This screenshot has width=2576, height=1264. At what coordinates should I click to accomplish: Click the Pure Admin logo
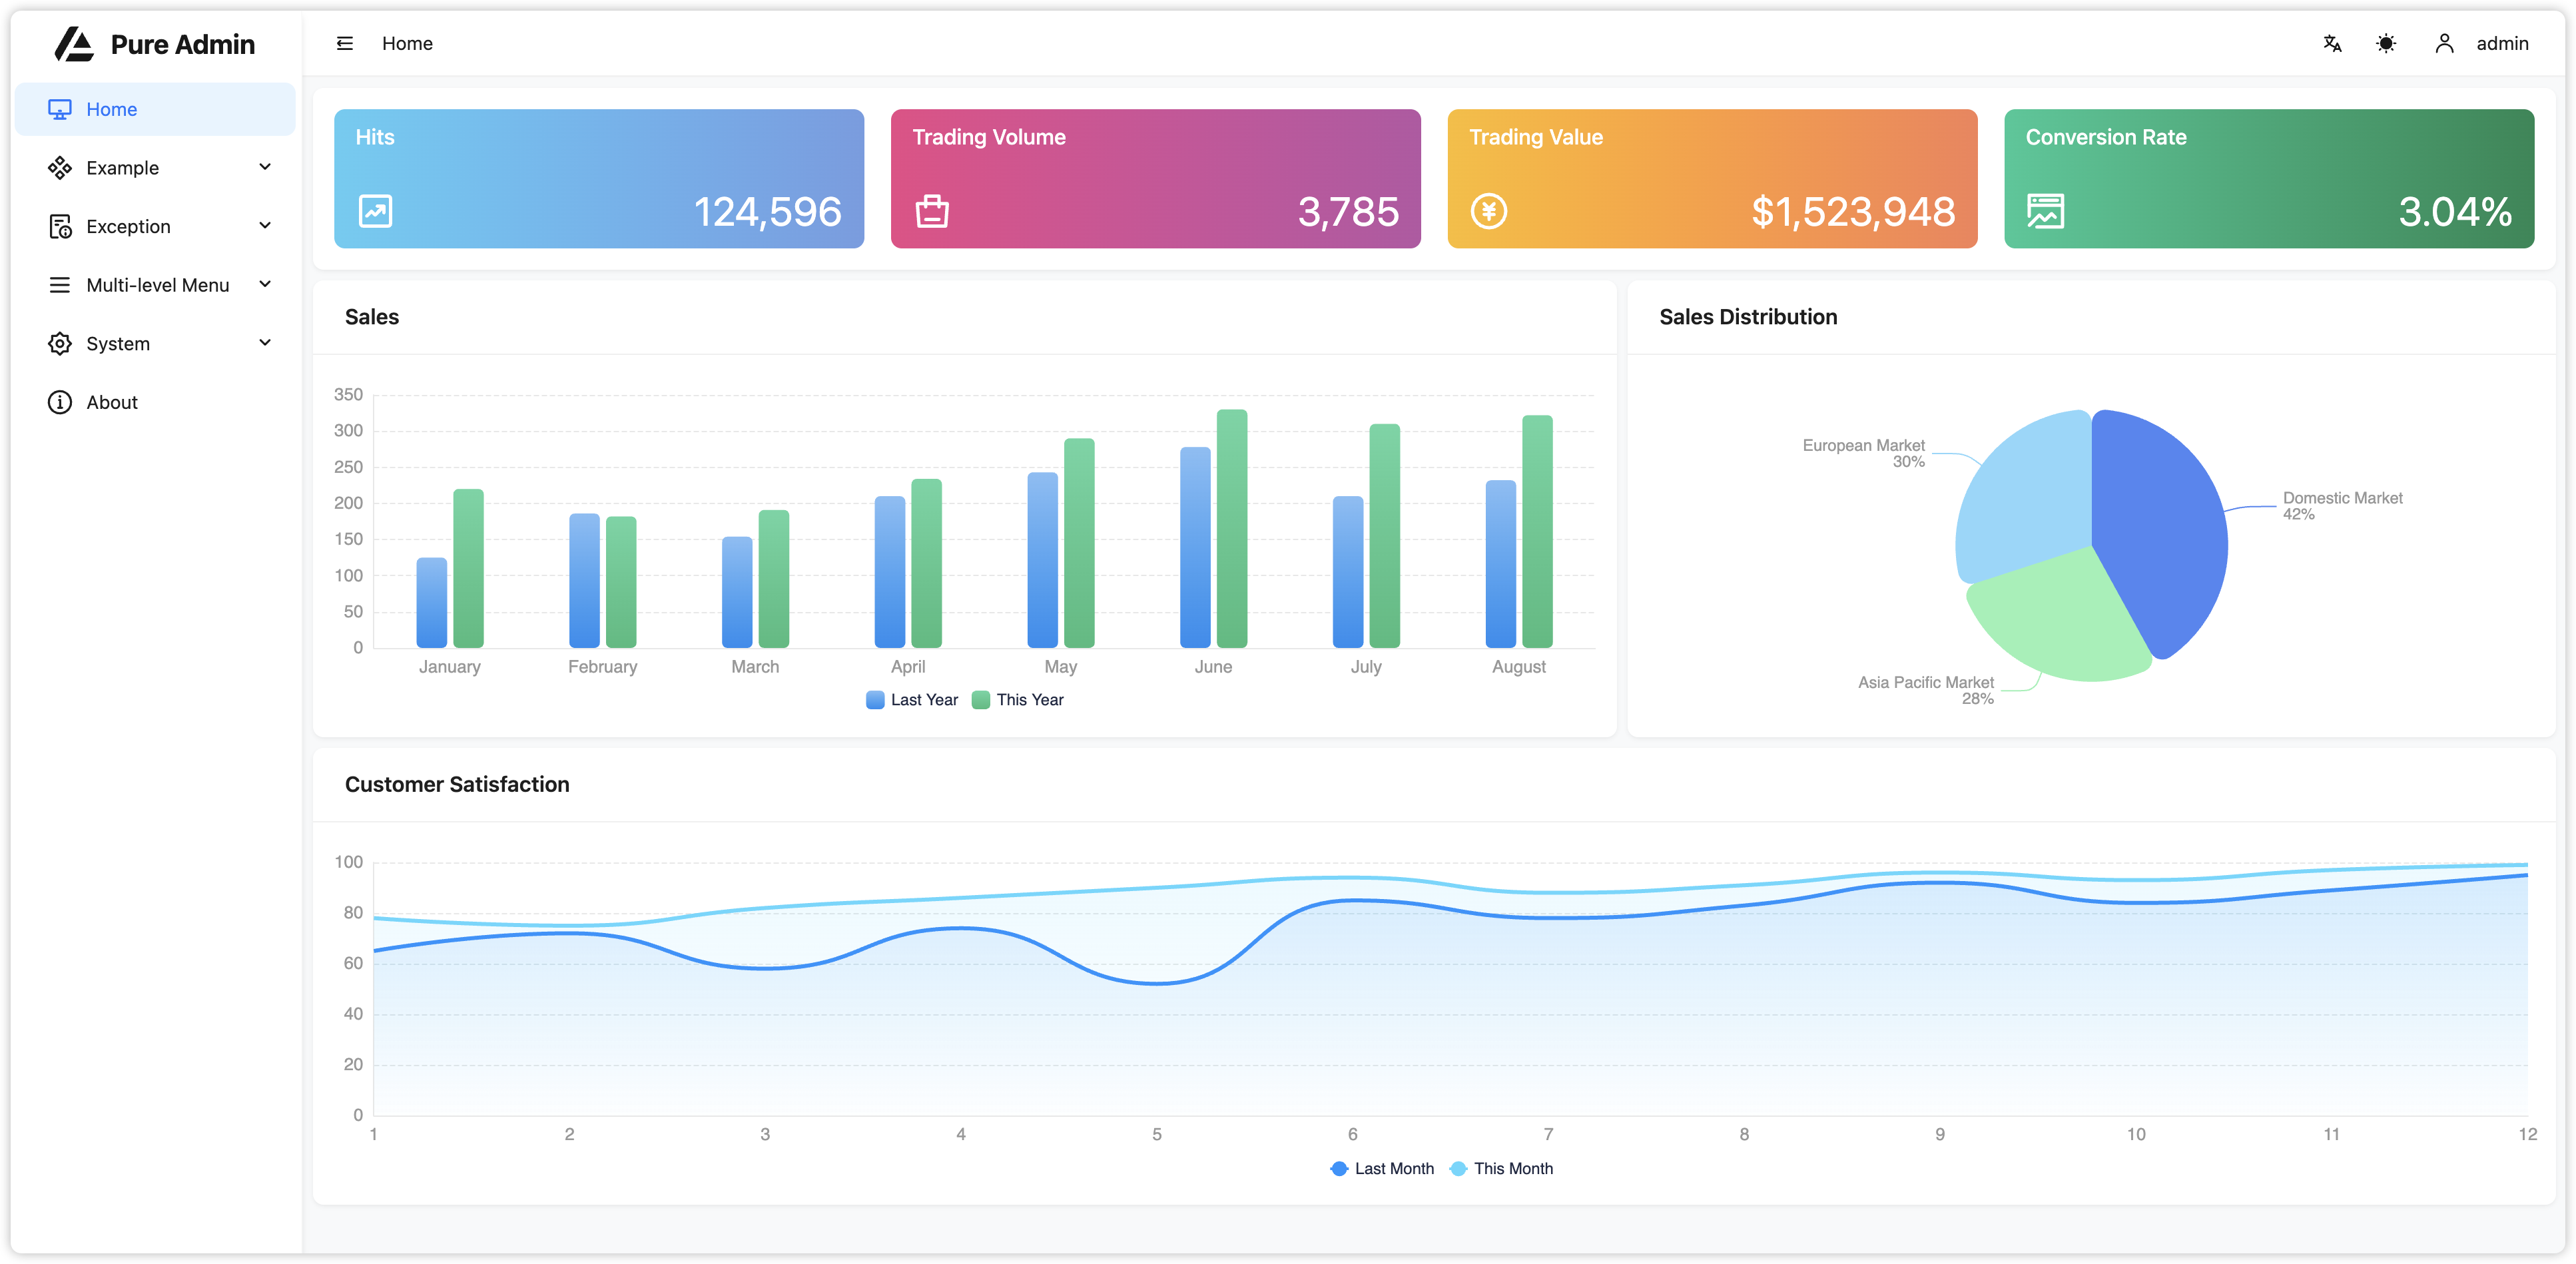[x=74, y=44]
